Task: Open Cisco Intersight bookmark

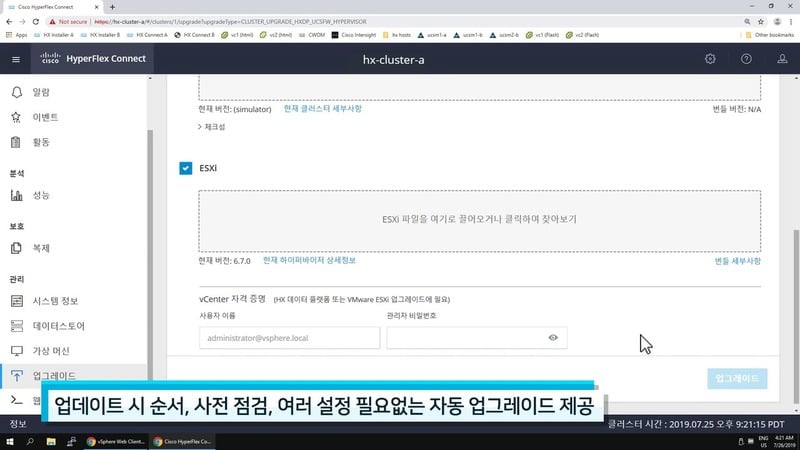Action: [x=354, y=35]
